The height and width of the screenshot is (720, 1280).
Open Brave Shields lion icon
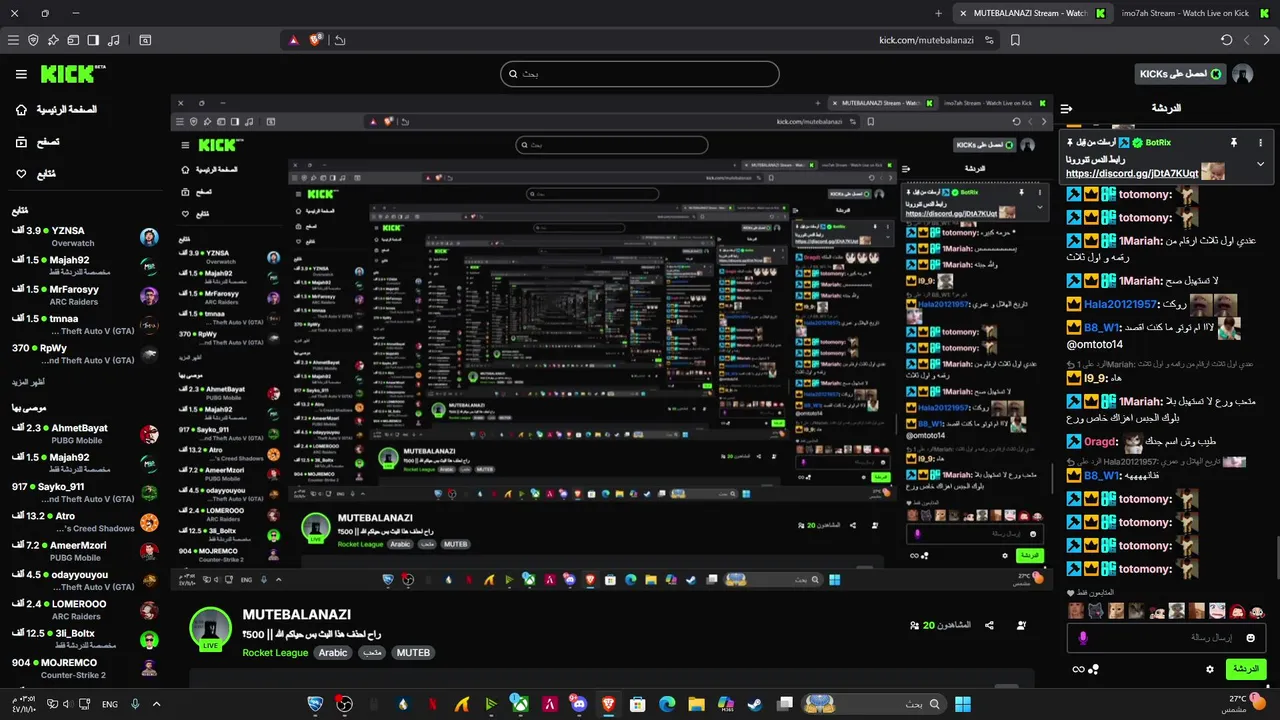(316, 40)
